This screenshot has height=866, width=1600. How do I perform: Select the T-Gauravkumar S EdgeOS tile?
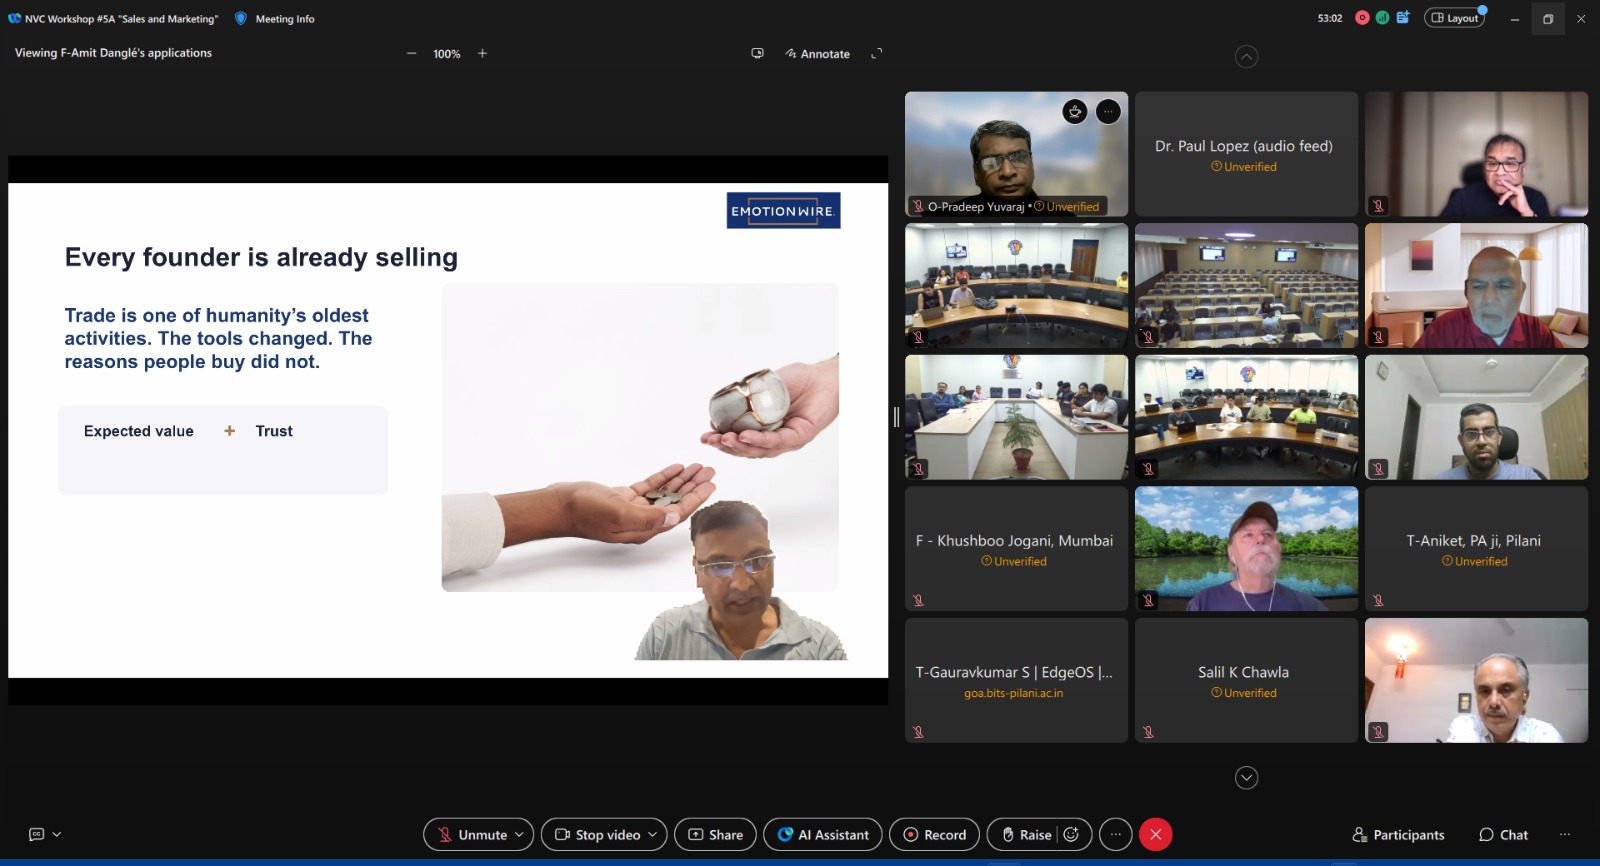(x=1016, y=680)
